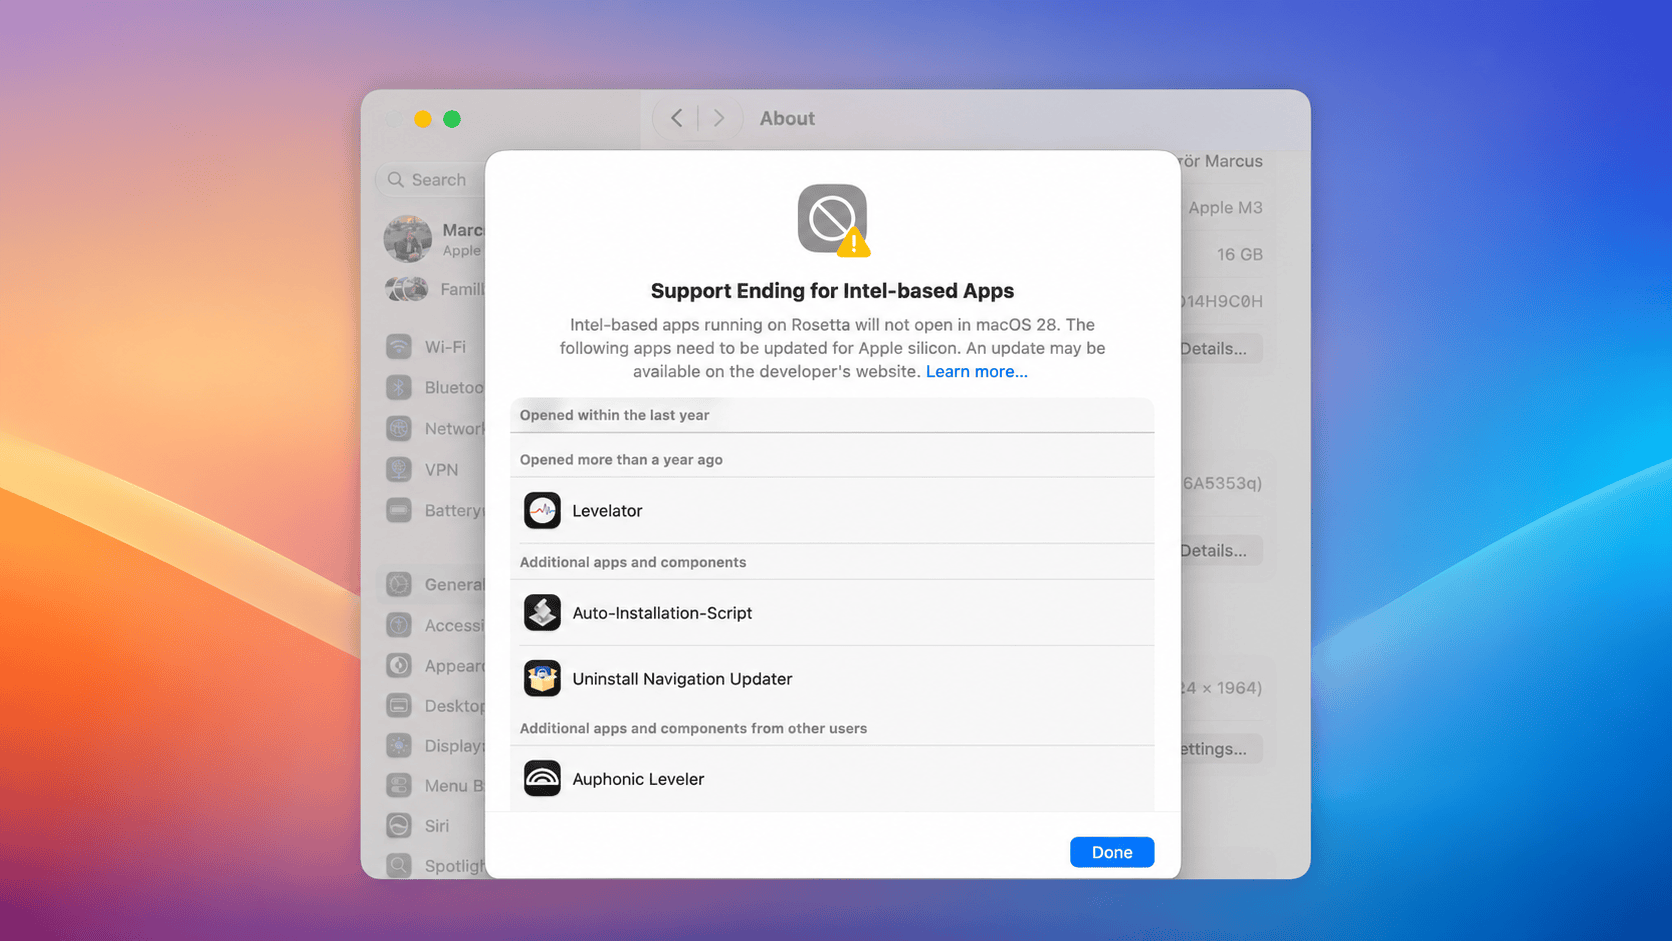
Task: Open the Menu Bar sidebar icon
Action: (399, 786)
